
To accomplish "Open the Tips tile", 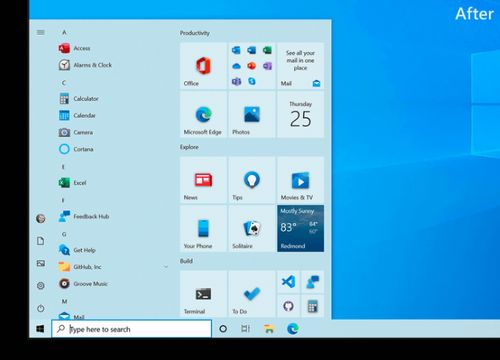I will point(252,180).
